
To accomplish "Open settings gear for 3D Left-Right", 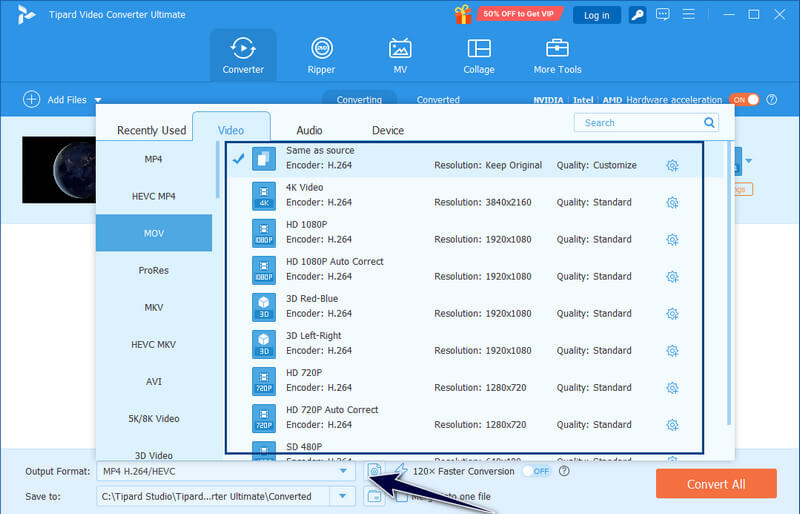I will pos(672,351).
